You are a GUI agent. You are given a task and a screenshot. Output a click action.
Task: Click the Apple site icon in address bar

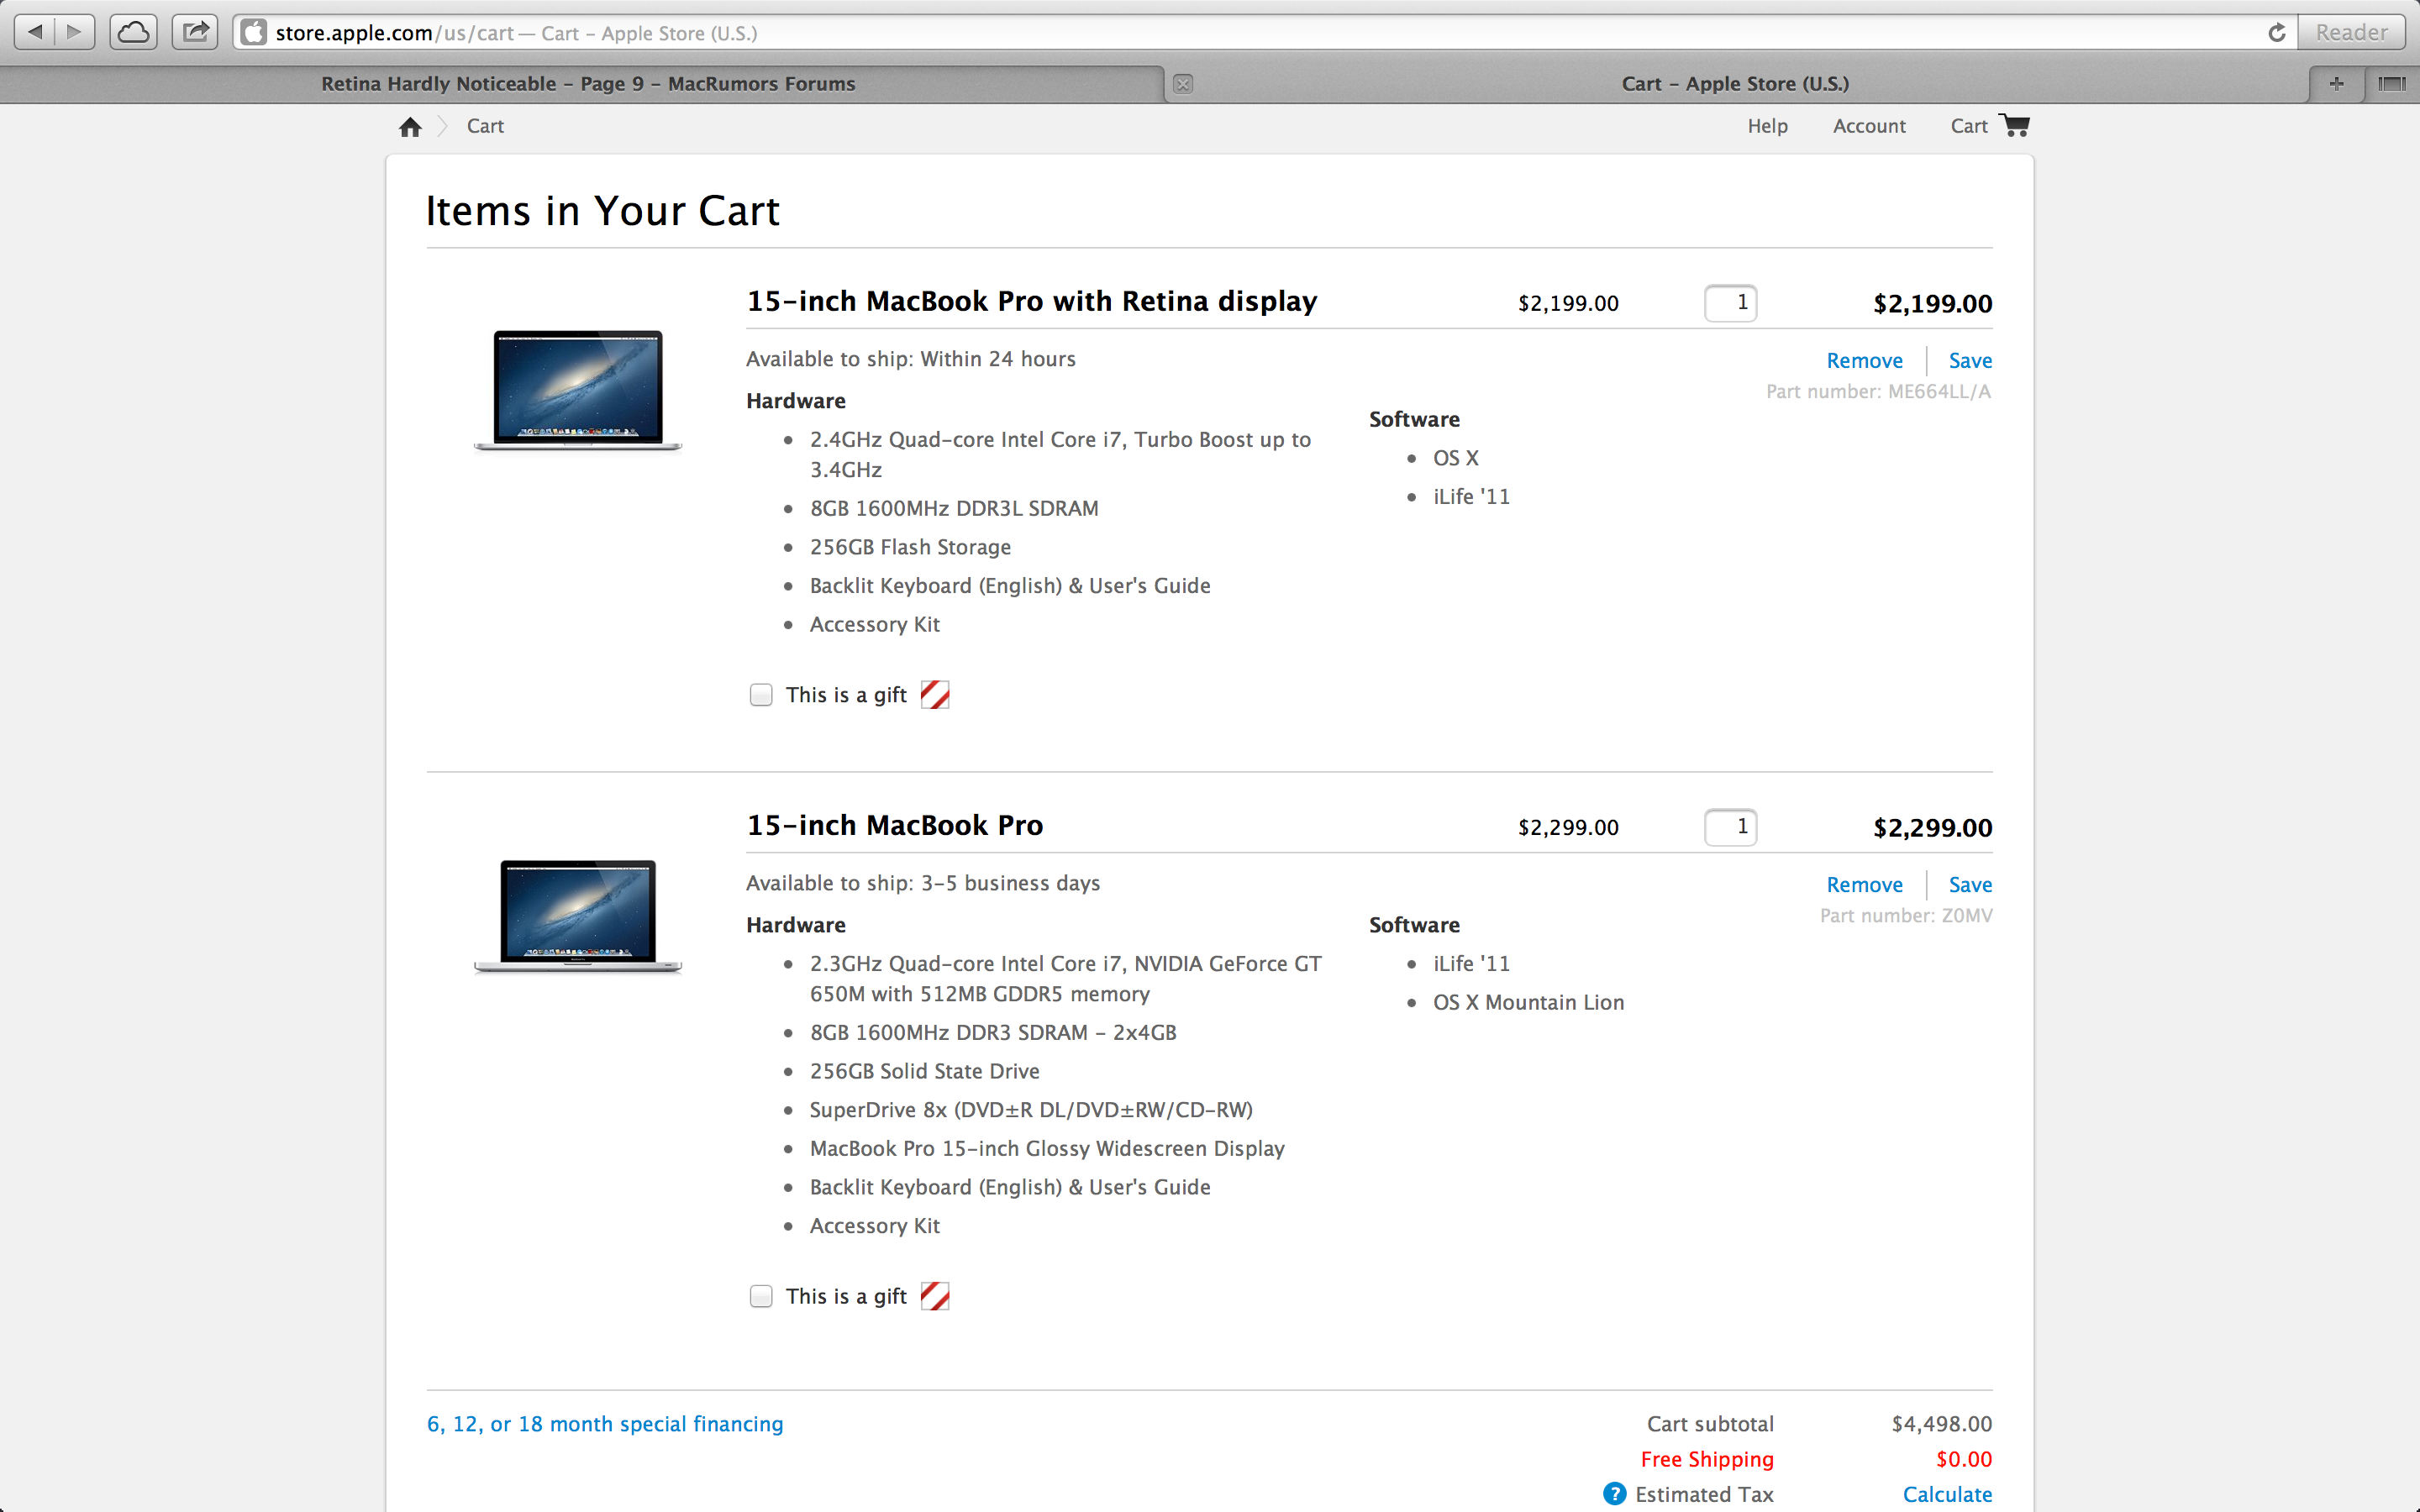(254, 33)
